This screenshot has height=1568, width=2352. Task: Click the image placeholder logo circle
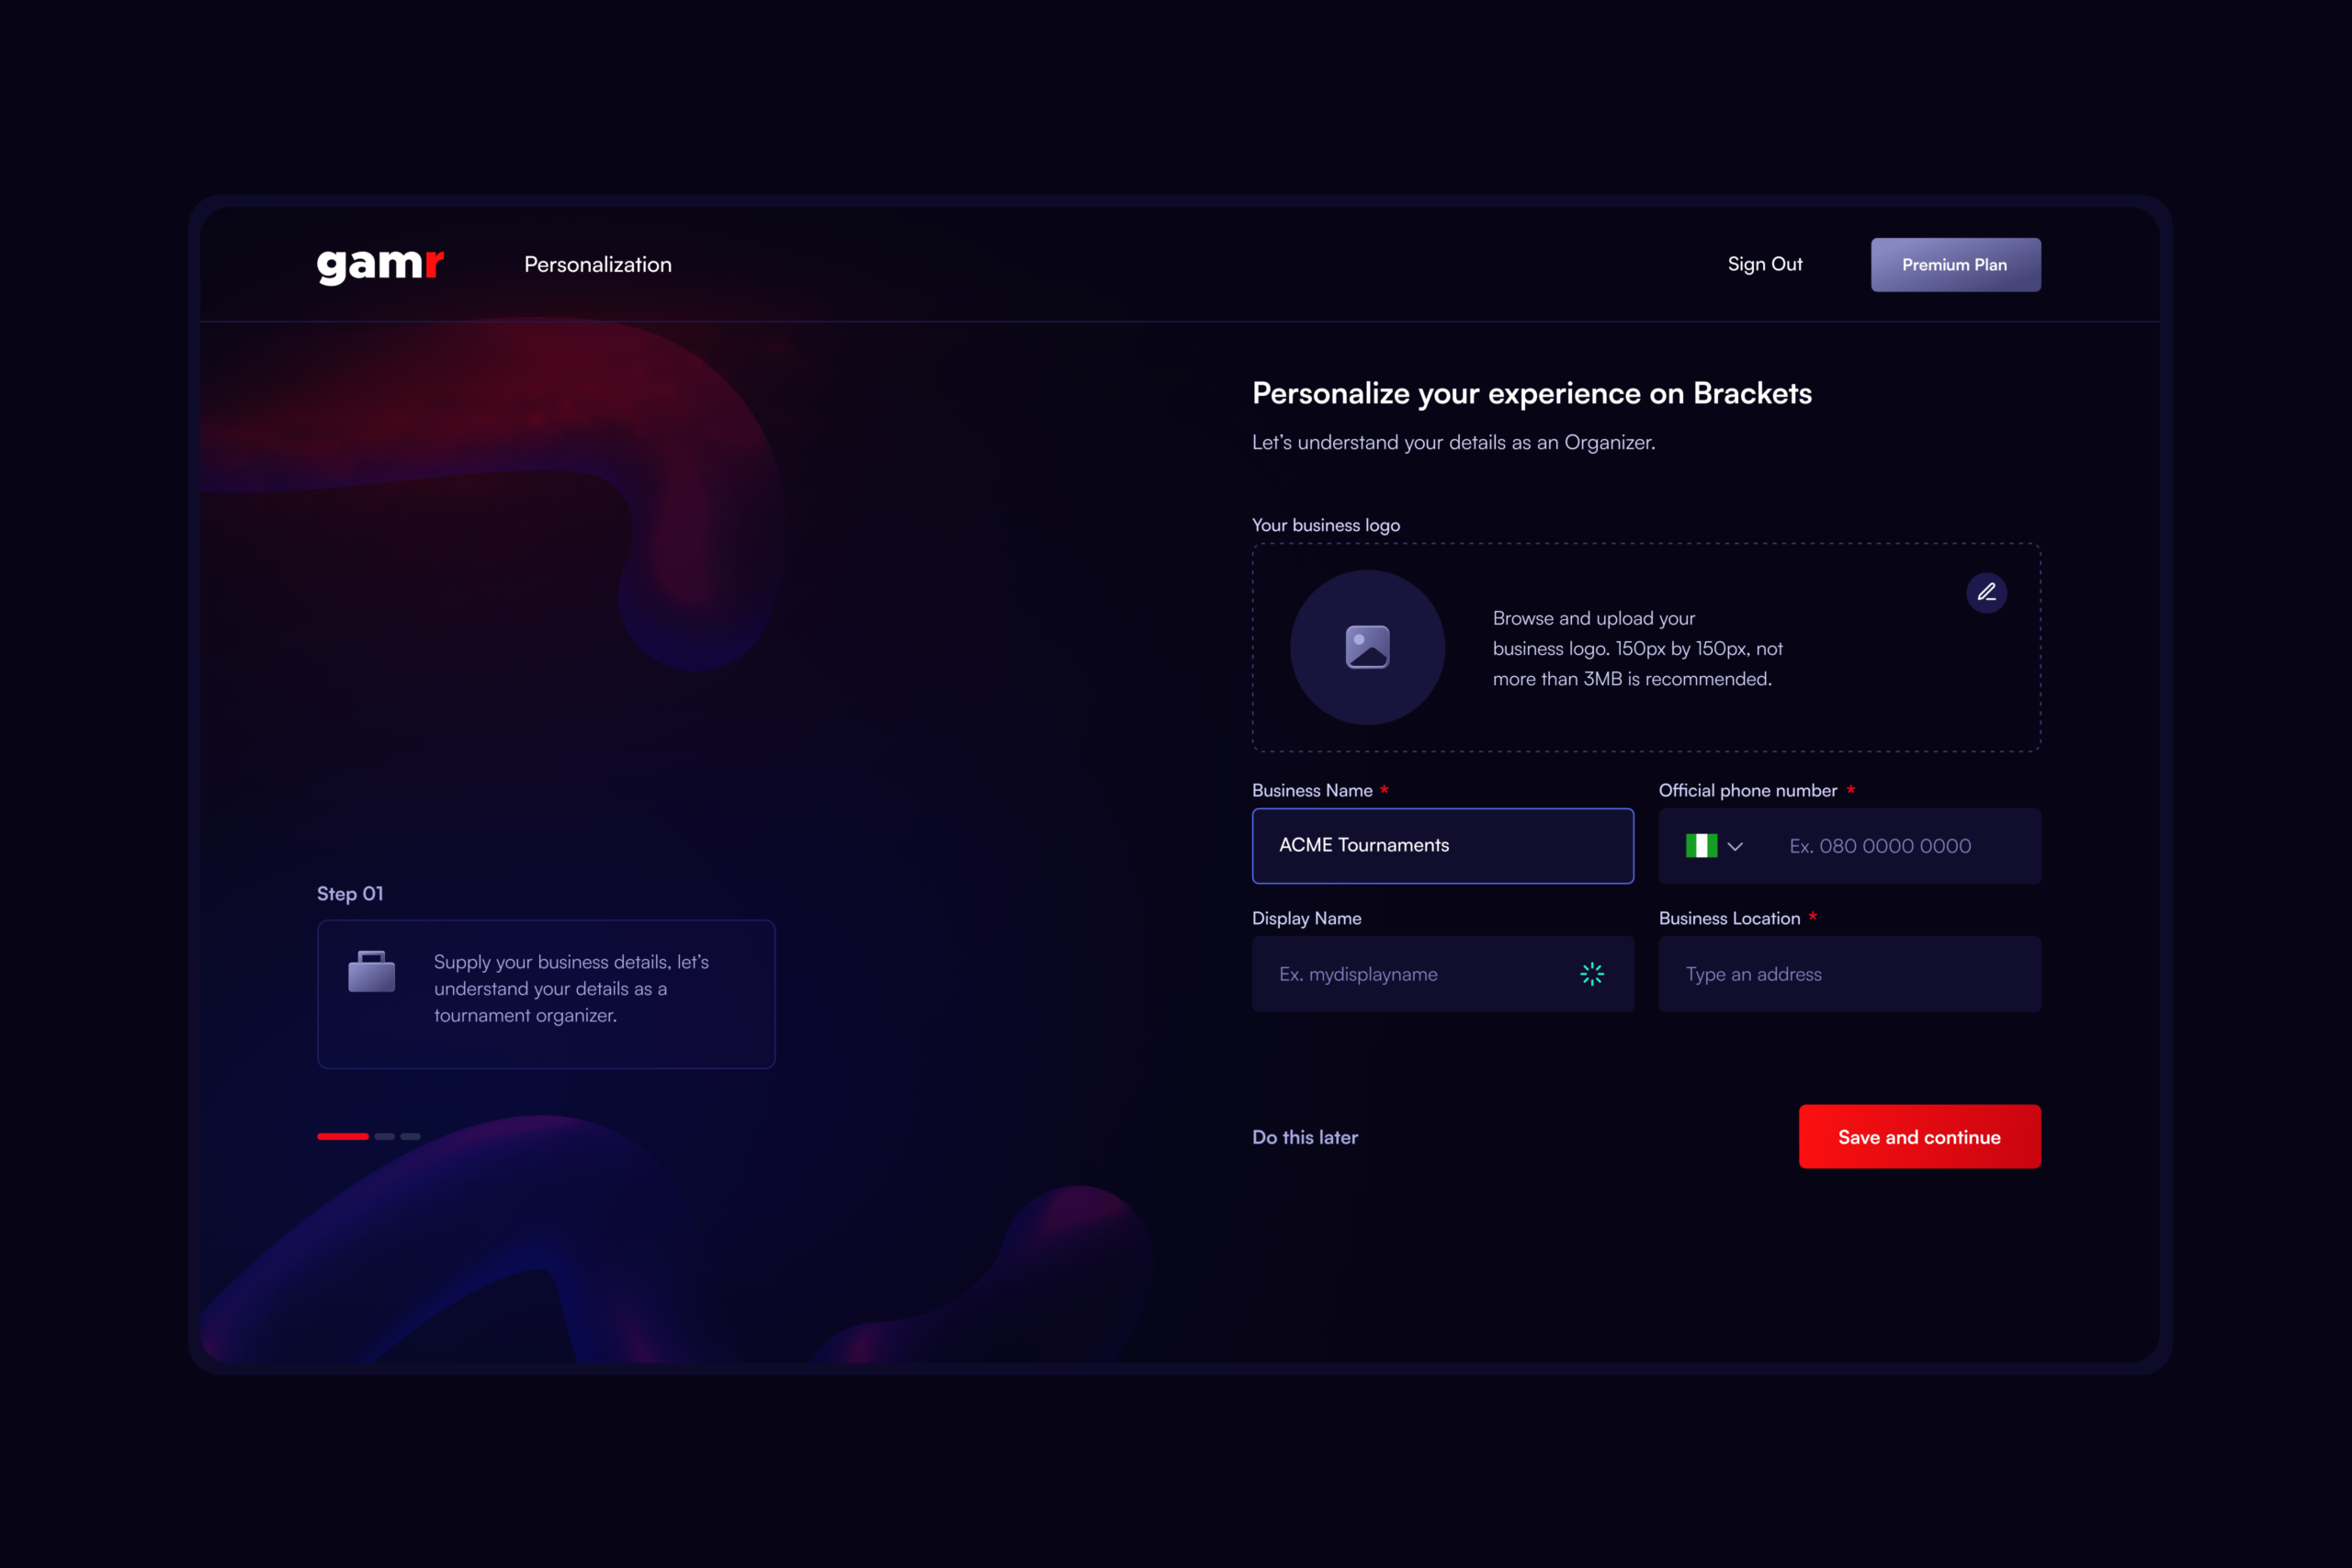1367,647
